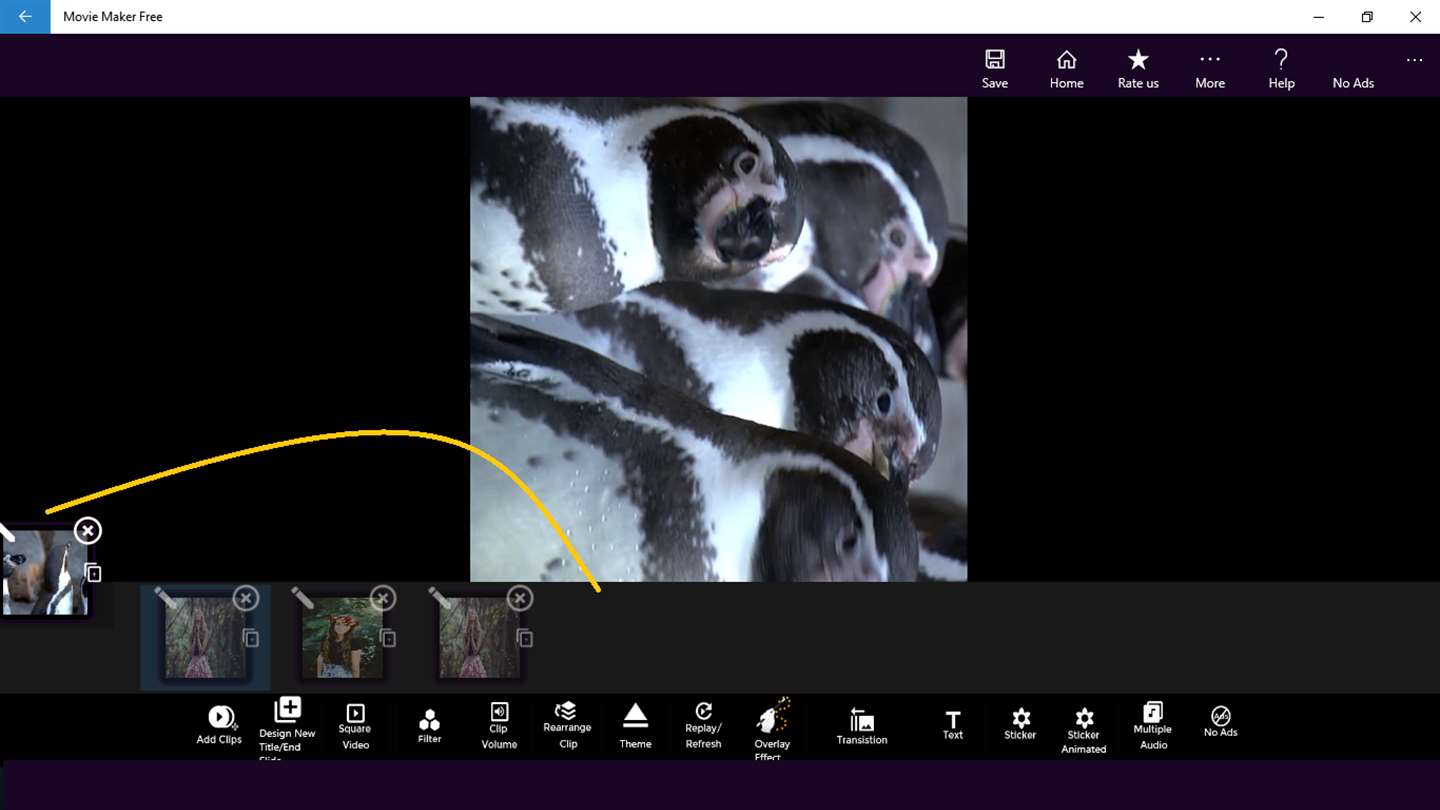Open Multiple Audio tool

[x=1153, y=726]
